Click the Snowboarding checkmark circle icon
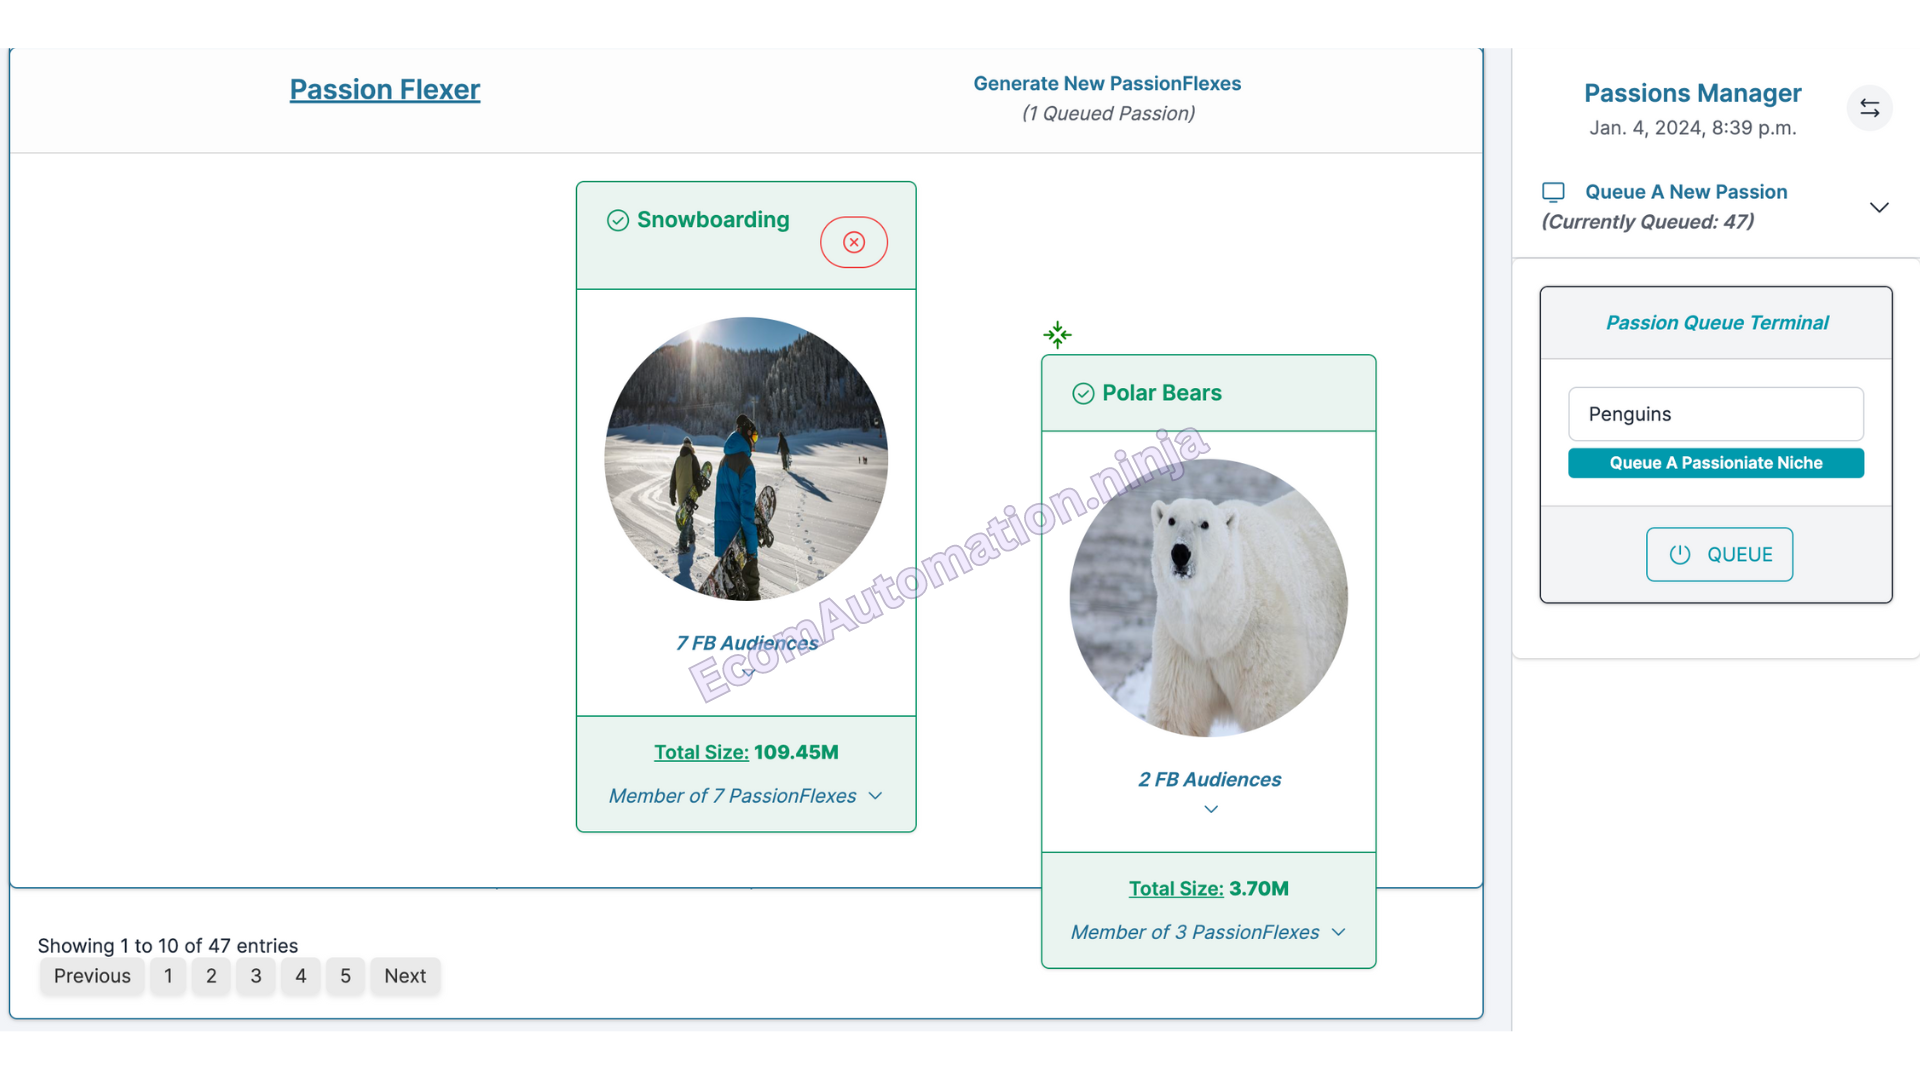1920x1080 pixels. click(618, 220)
